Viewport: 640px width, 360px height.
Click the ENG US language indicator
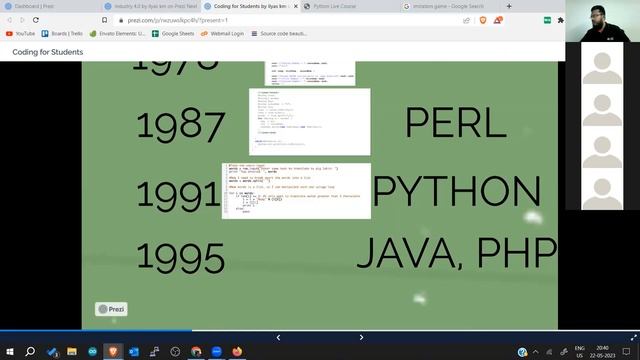pyautogui.click(x=580, y=352)
